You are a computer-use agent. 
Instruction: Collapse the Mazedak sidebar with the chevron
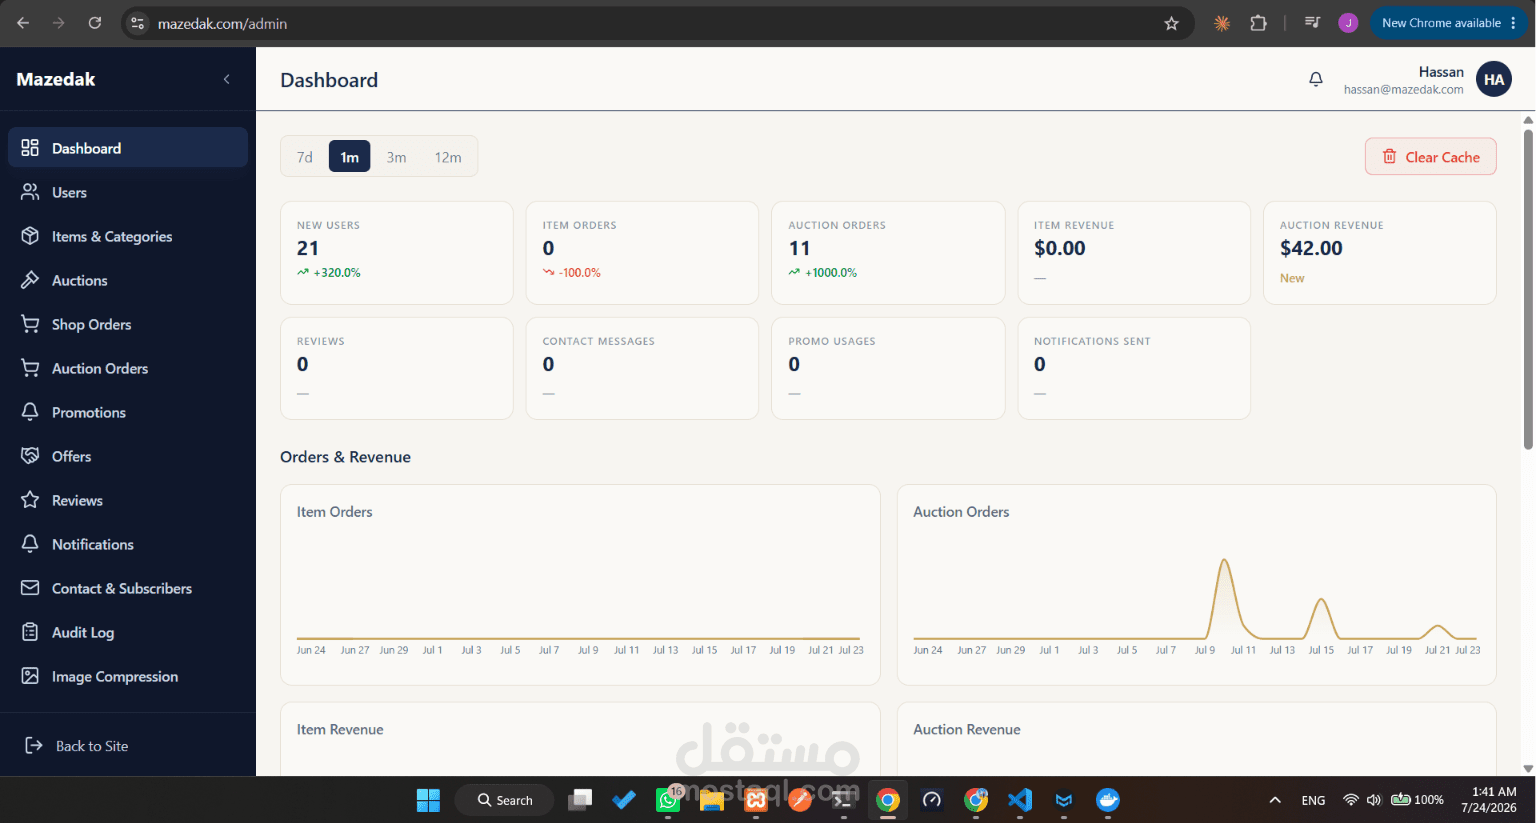[227, 79]
